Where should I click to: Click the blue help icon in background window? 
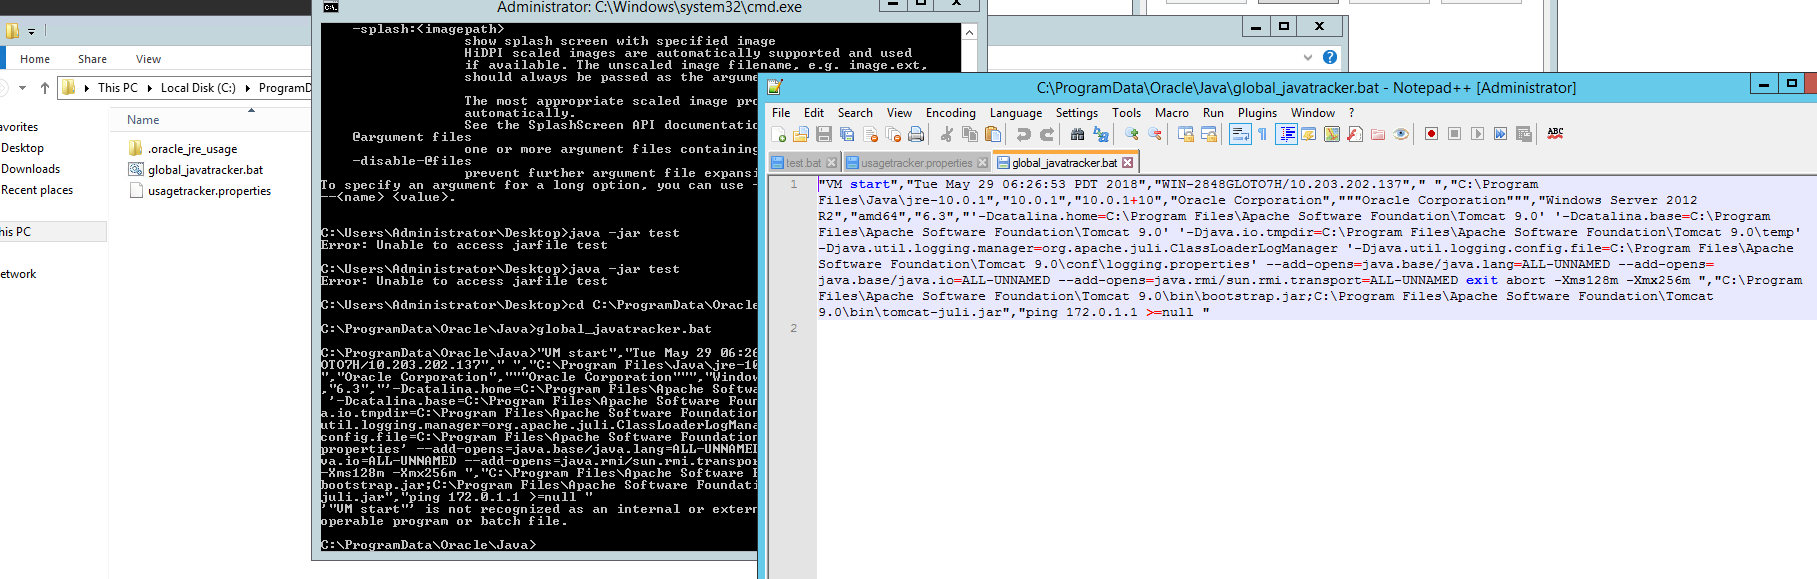pyautogui.click(x=1329, y=57)
